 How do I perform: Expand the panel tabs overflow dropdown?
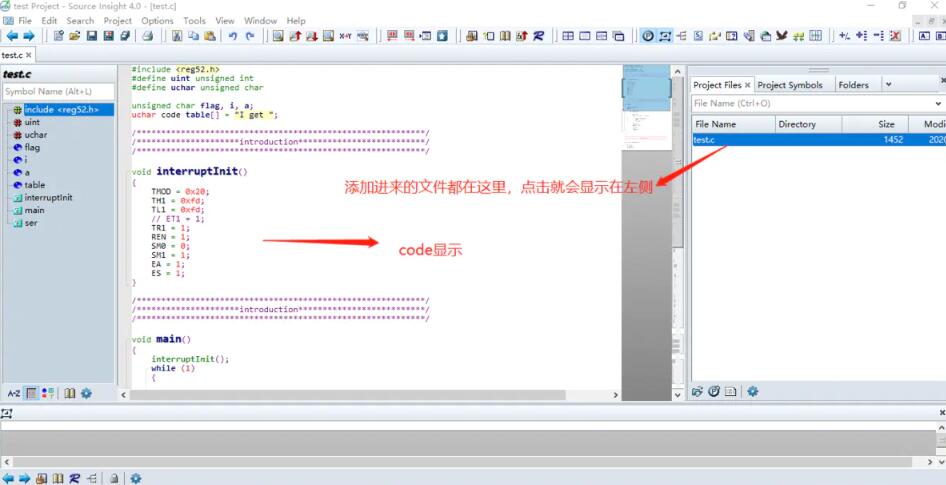point(888,85)
